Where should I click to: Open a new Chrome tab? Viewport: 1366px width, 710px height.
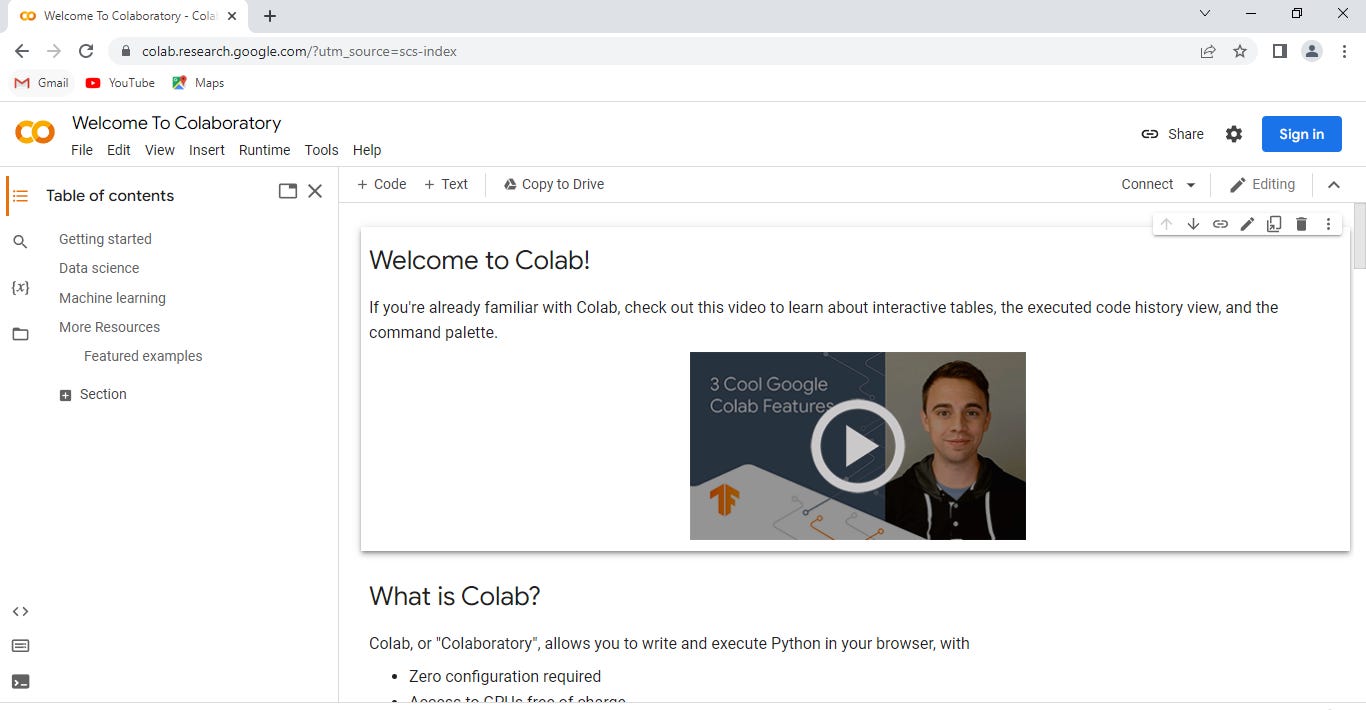tap(270, 16)
